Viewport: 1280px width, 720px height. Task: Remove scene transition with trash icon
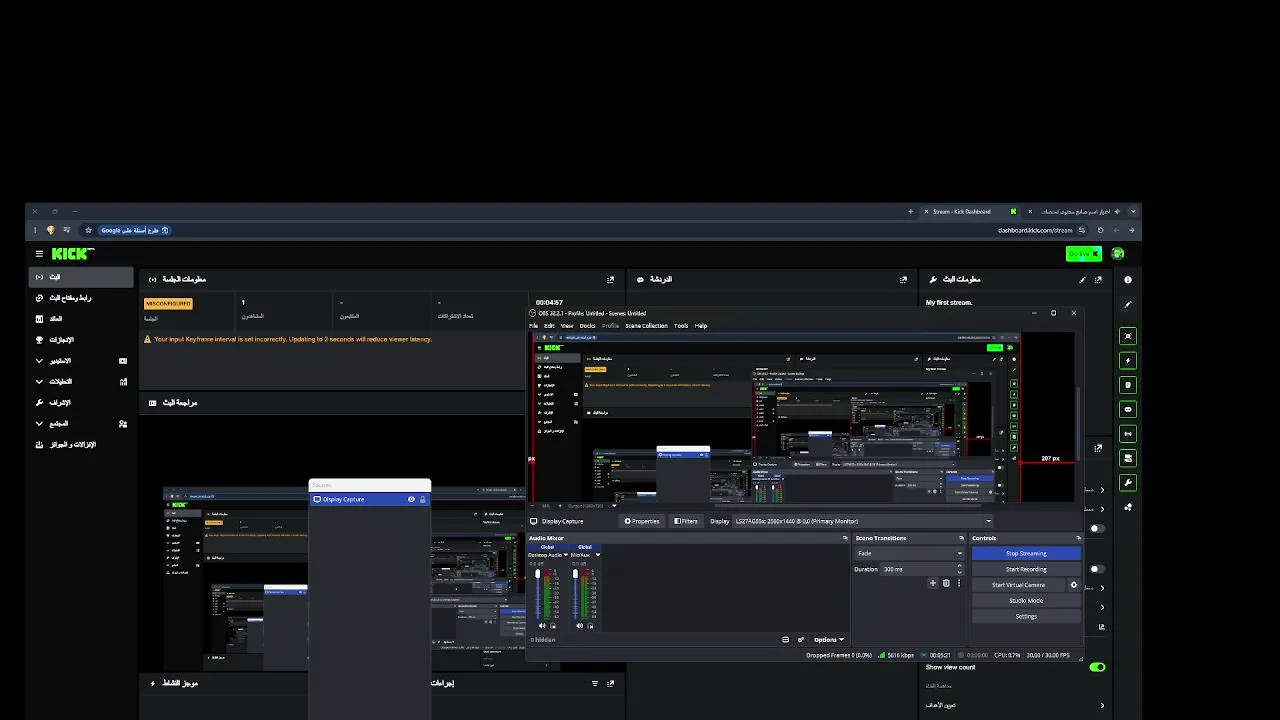(x=946, y=583)
